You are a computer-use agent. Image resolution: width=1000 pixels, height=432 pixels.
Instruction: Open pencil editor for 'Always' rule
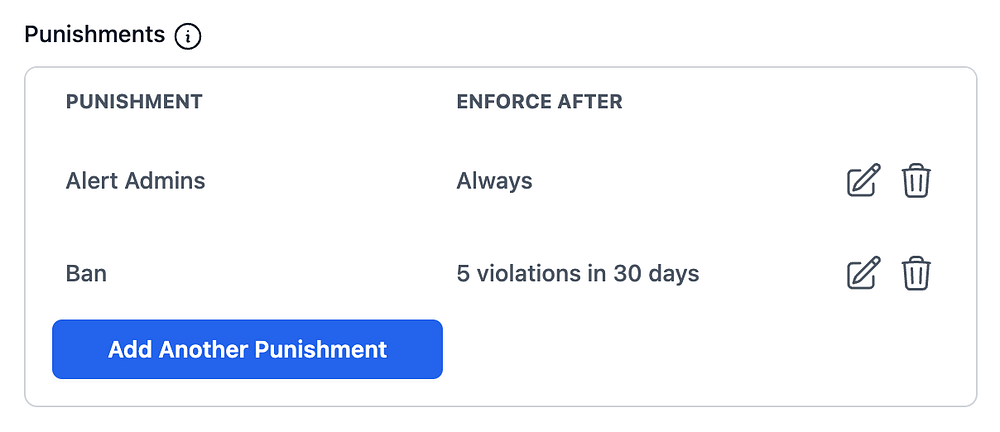pos(863,181)
